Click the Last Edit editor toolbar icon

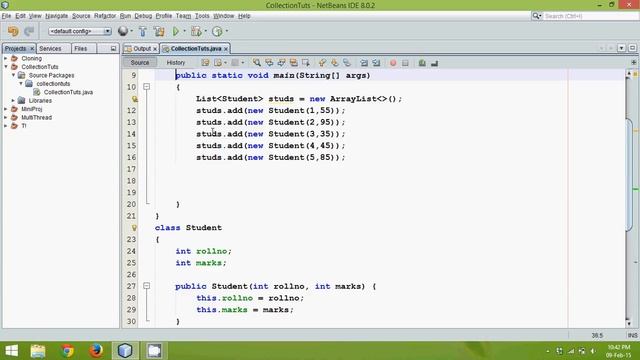[x=205, y=62]
